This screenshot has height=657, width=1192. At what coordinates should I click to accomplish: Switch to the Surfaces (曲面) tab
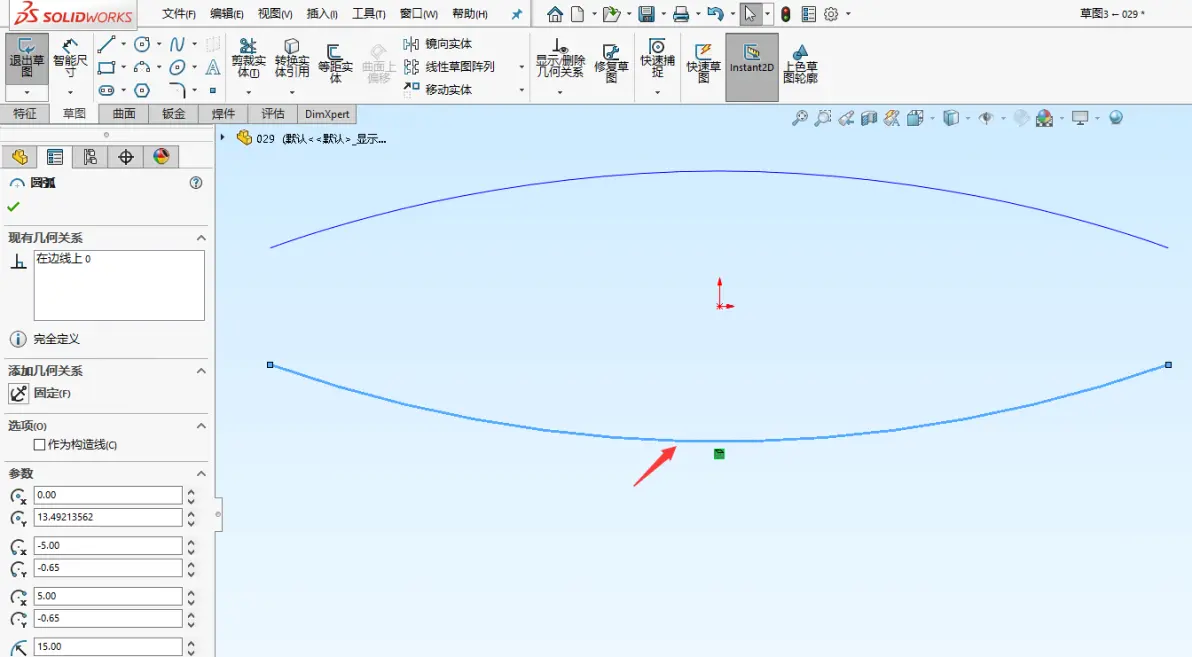tap(124, 114)
